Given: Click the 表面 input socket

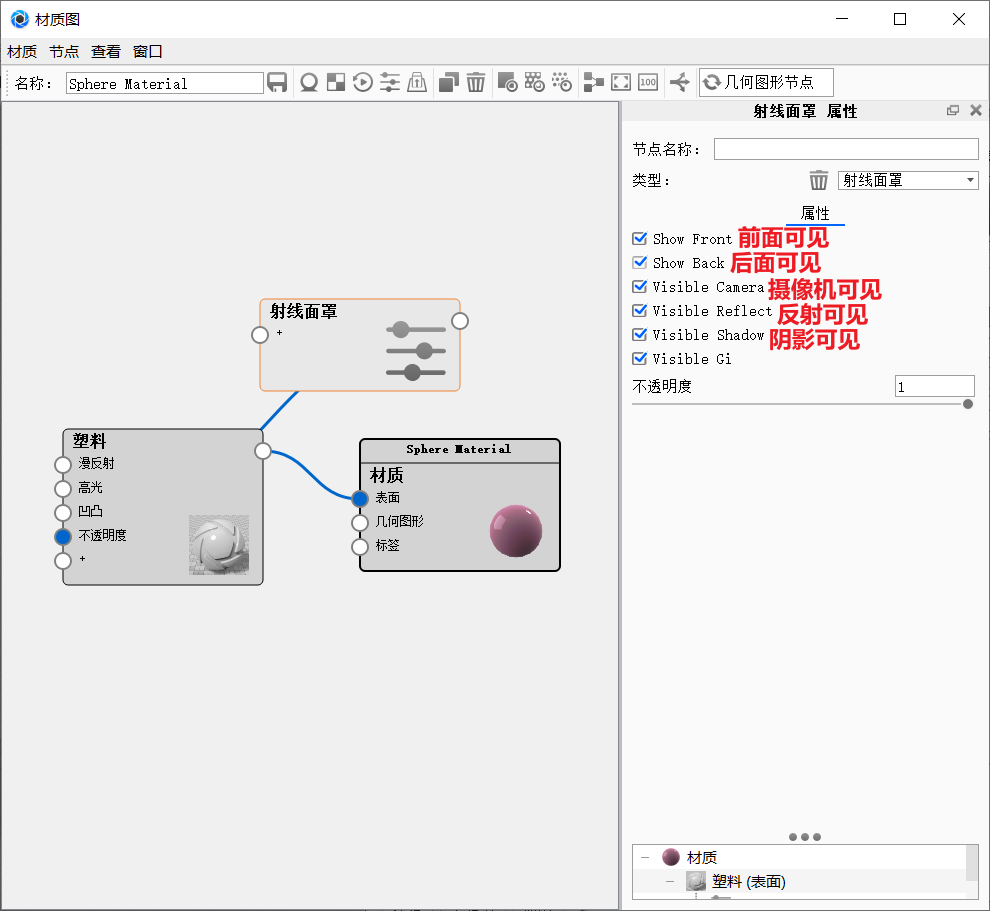Looking at the screenshot, I should pos(360,499).
